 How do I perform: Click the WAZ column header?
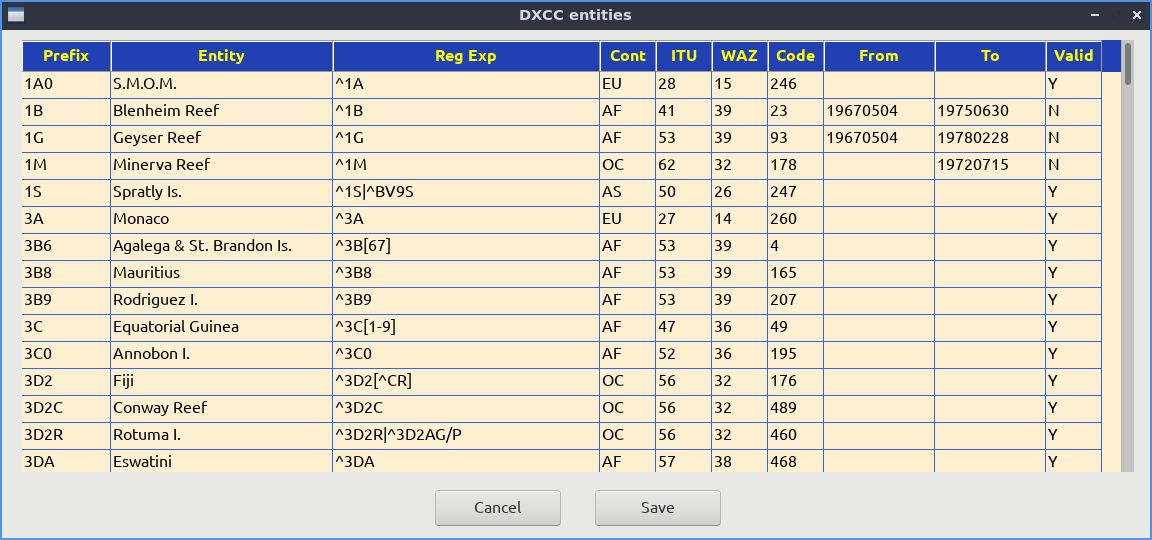[x=739, y=56]
